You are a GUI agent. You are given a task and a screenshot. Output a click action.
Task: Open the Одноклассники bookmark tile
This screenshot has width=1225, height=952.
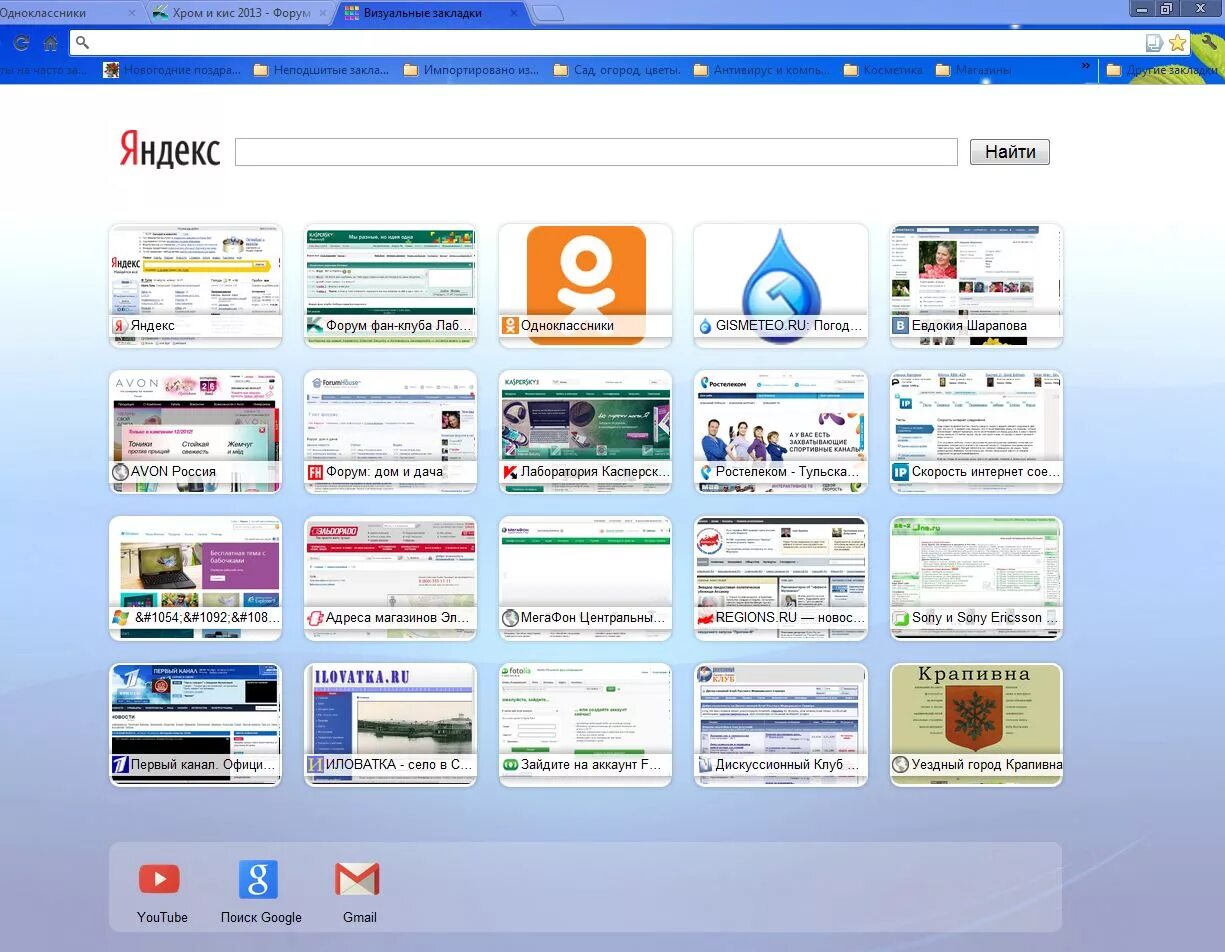pyautogui.click(x=585, y=285)
